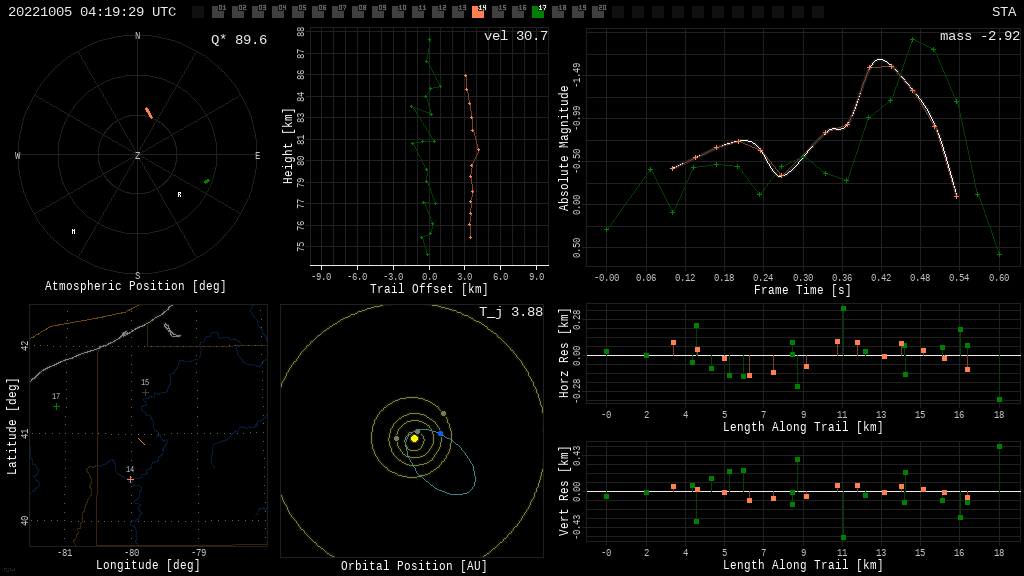
Task: Click the zenith Z marker in sky plot
Action: pyautogui.click(x=138, y=156)
